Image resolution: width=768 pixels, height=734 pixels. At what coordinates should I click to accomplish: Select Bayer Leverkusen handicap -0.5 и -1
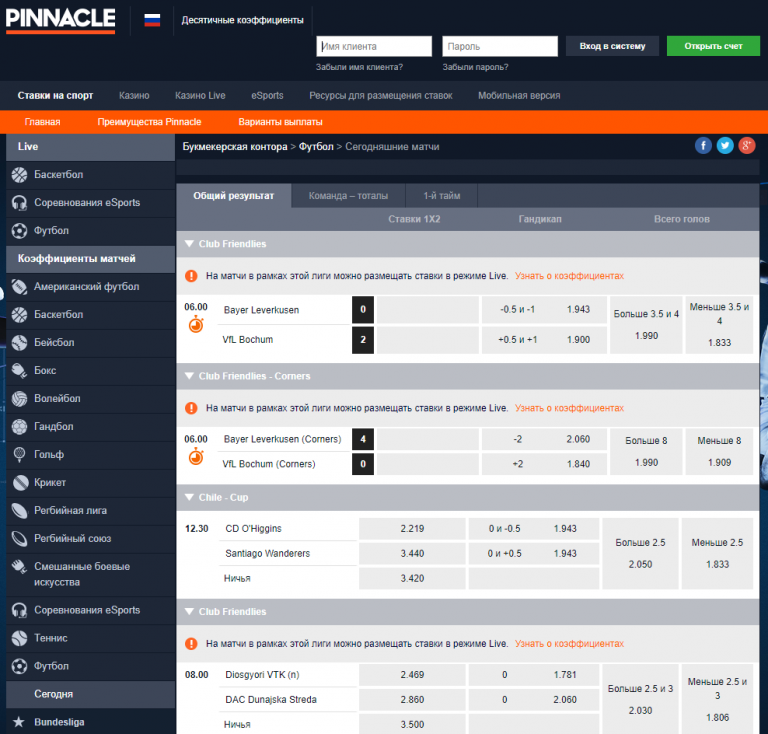pos(544,309)
